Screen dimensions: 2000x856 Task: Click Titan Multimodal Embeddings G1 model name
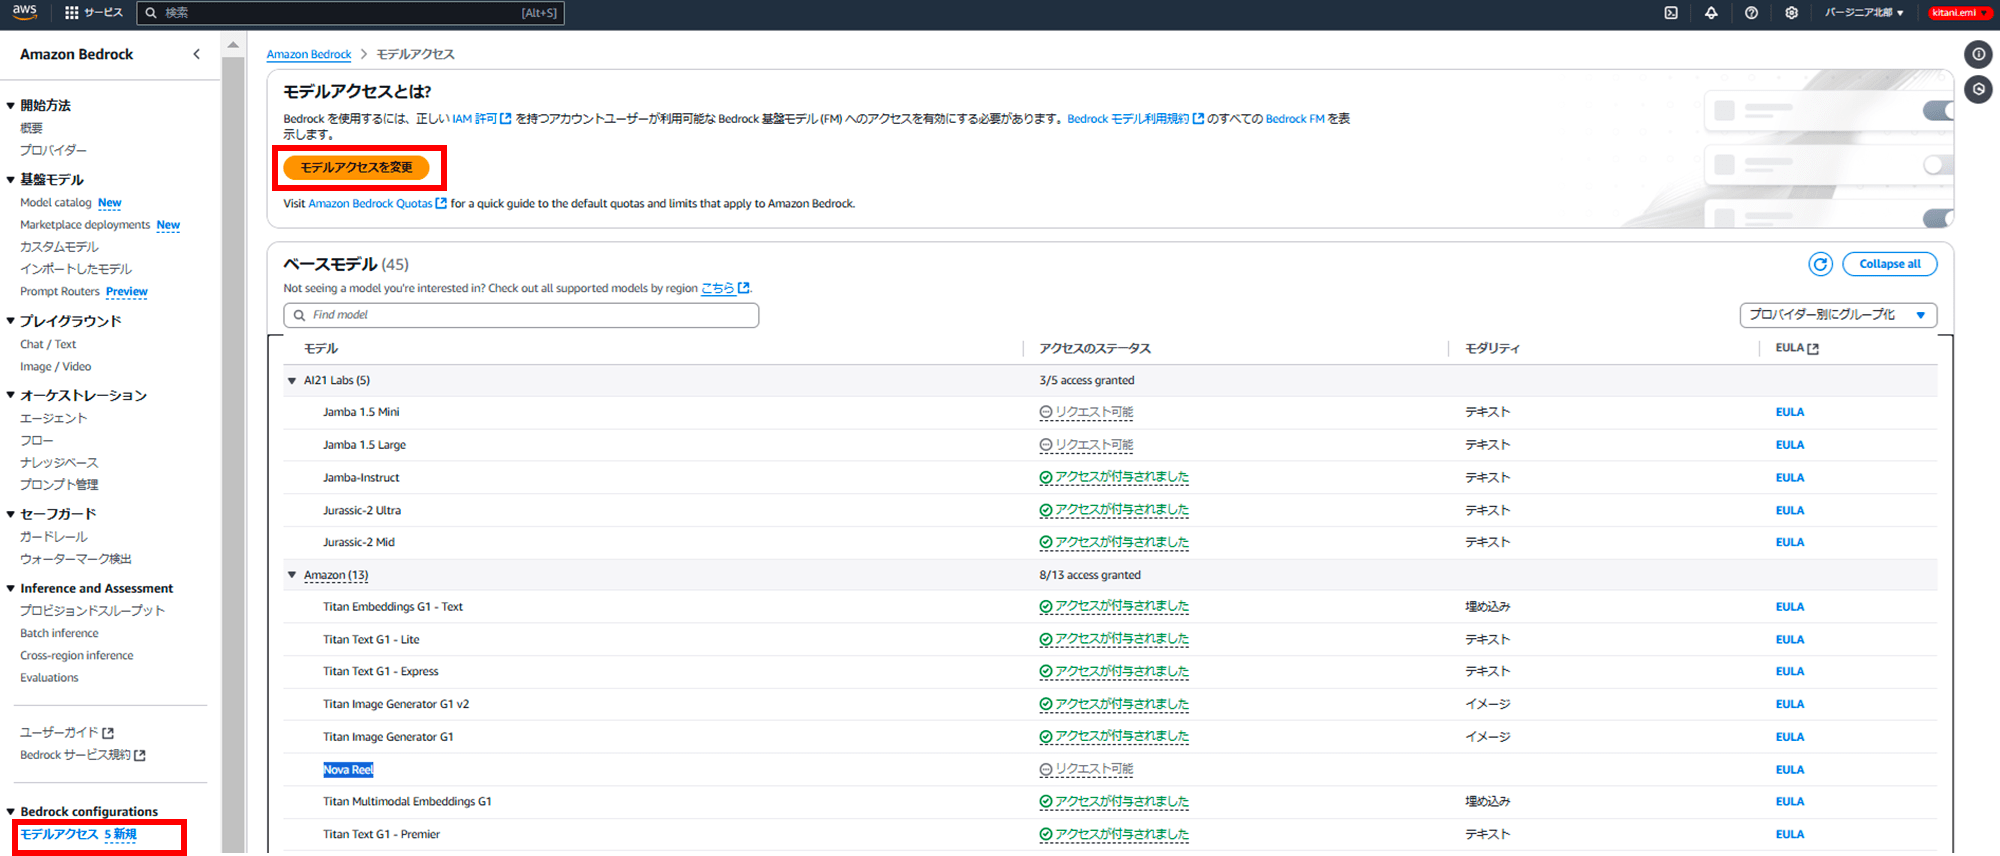pyautogui.click(x=407, y=802)
